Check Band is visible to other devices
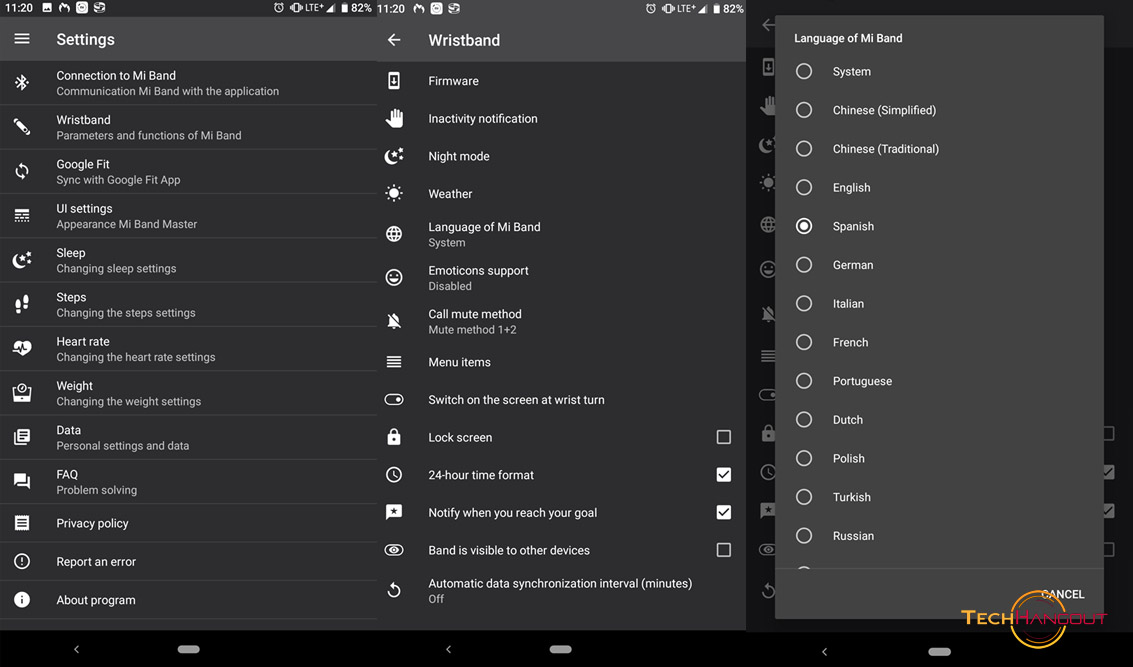This screenshot has width=1133, height=667. click(x=723, y=550)
